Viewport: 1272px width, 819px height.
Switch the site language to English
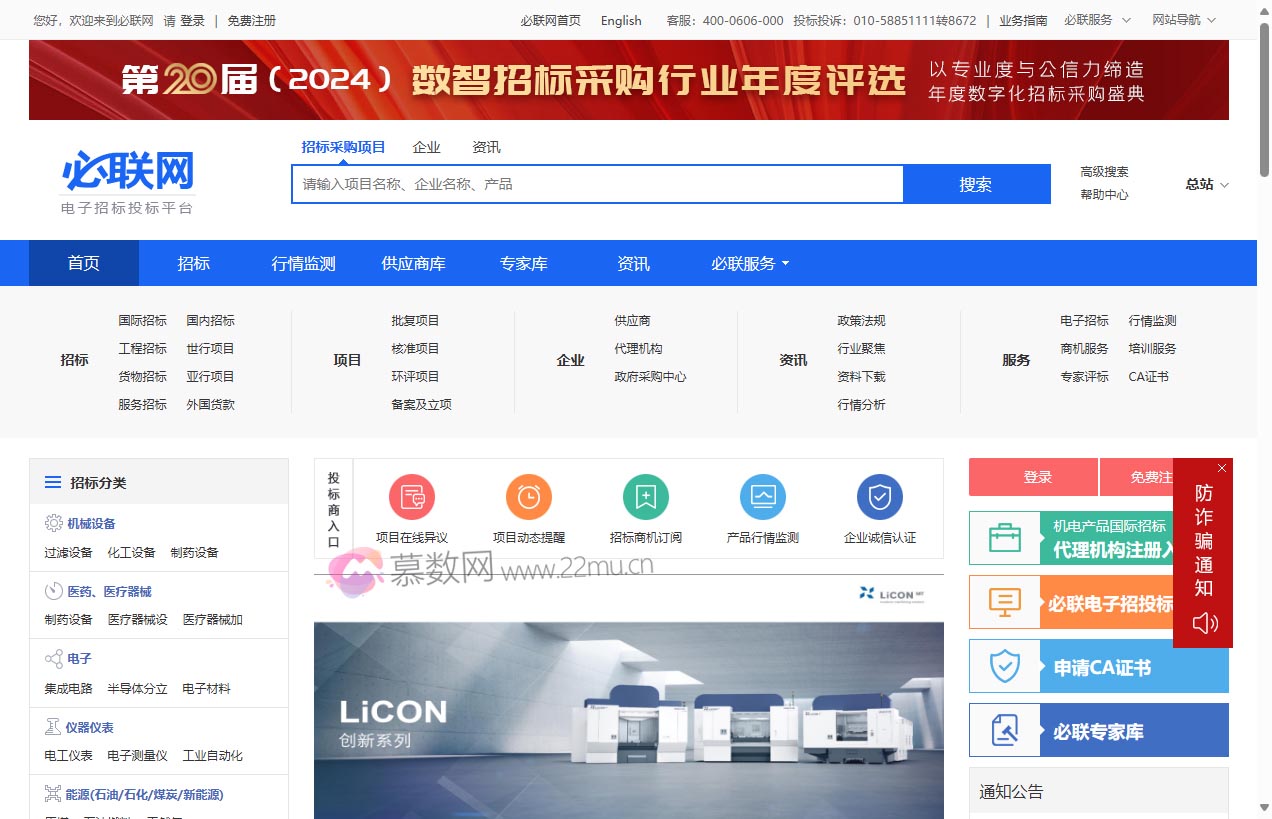[x=620, y=20]
